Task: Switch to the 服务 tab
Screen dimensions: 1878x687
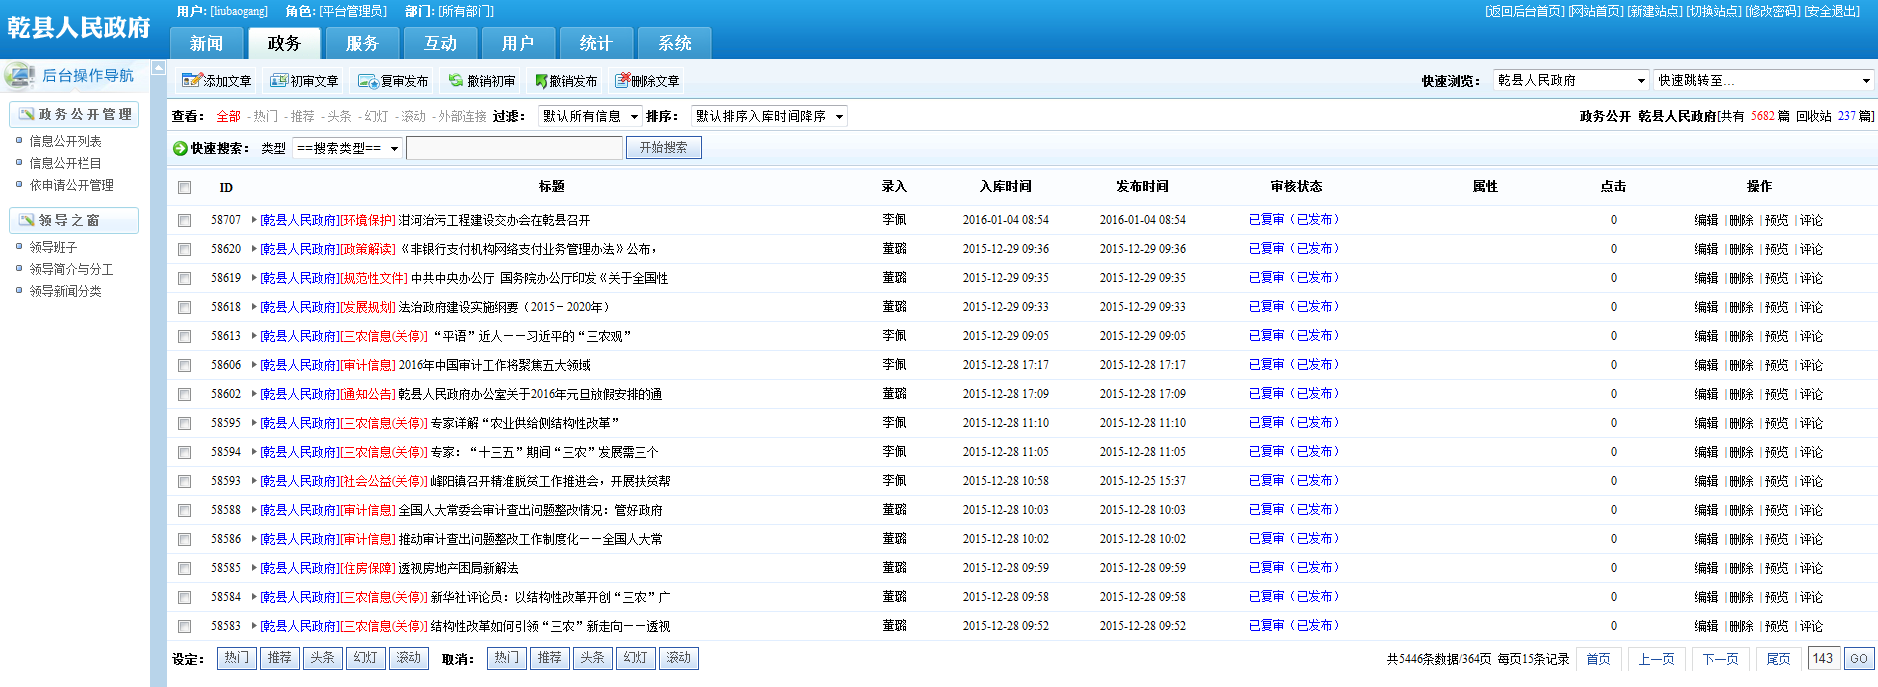Action: click(x=362, y=44)
